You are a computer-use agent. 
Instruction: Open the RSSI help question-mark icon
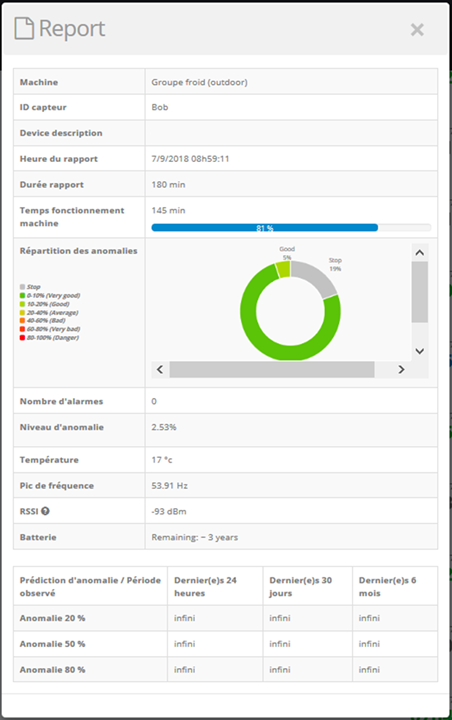pyautogui.click(x=45, y=511)
